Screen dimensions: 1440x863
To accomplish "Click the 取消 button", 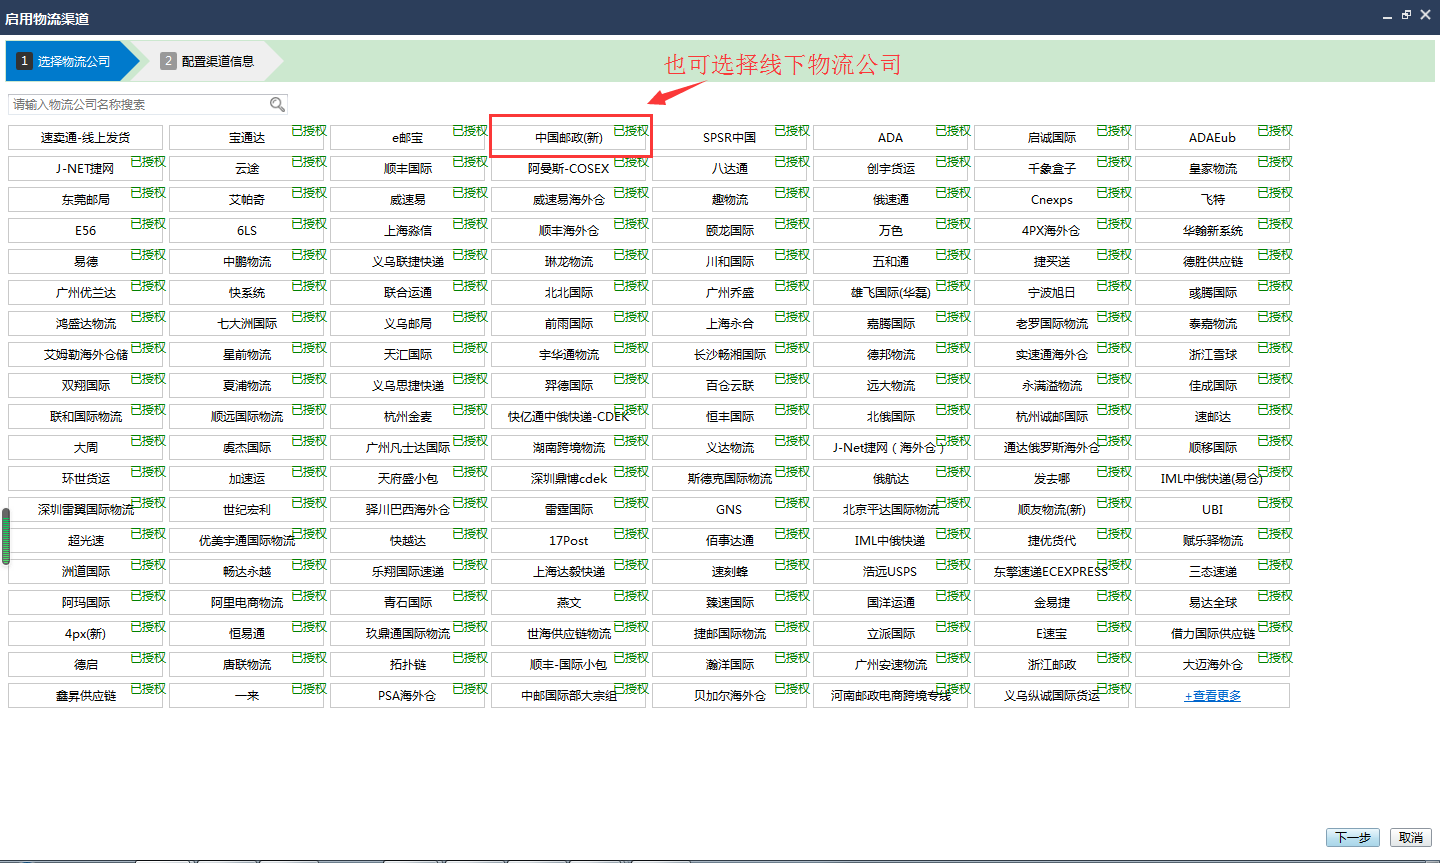I will coord(1411,838).
